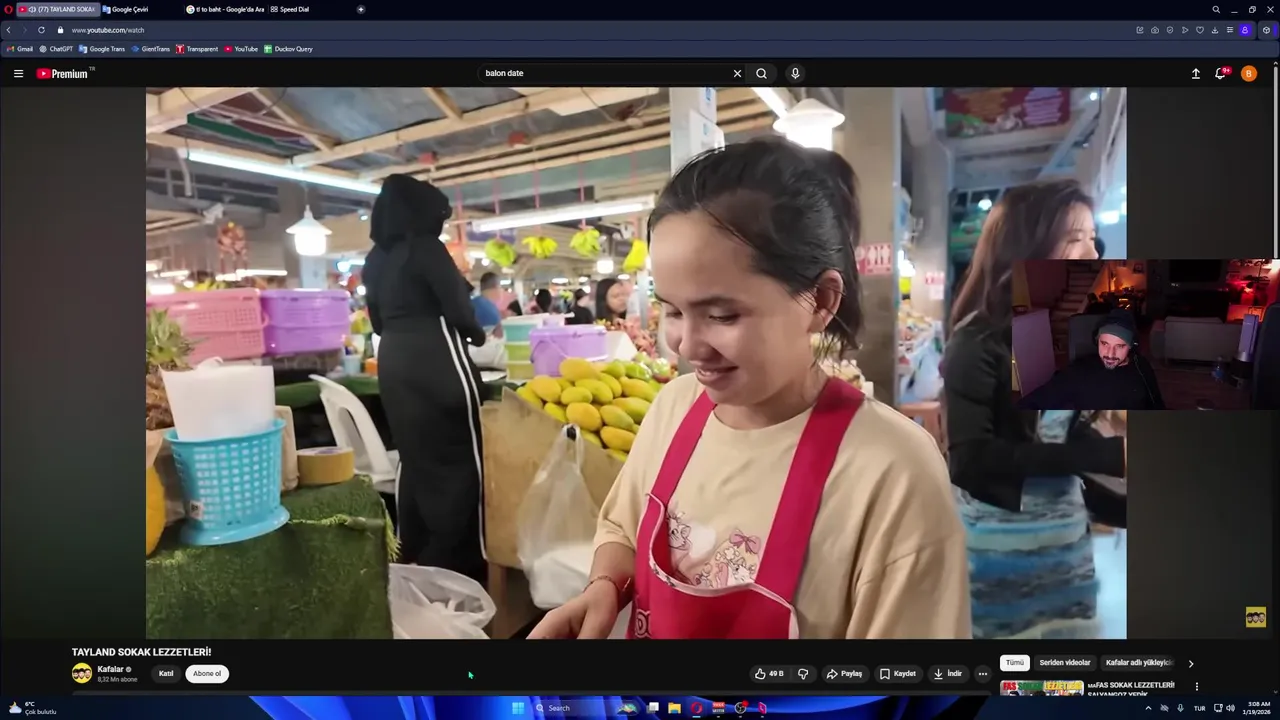This screenshot has width=1280, height=720.
Task: Open the Duckov Query bookmark
Action: click(288, 49)
